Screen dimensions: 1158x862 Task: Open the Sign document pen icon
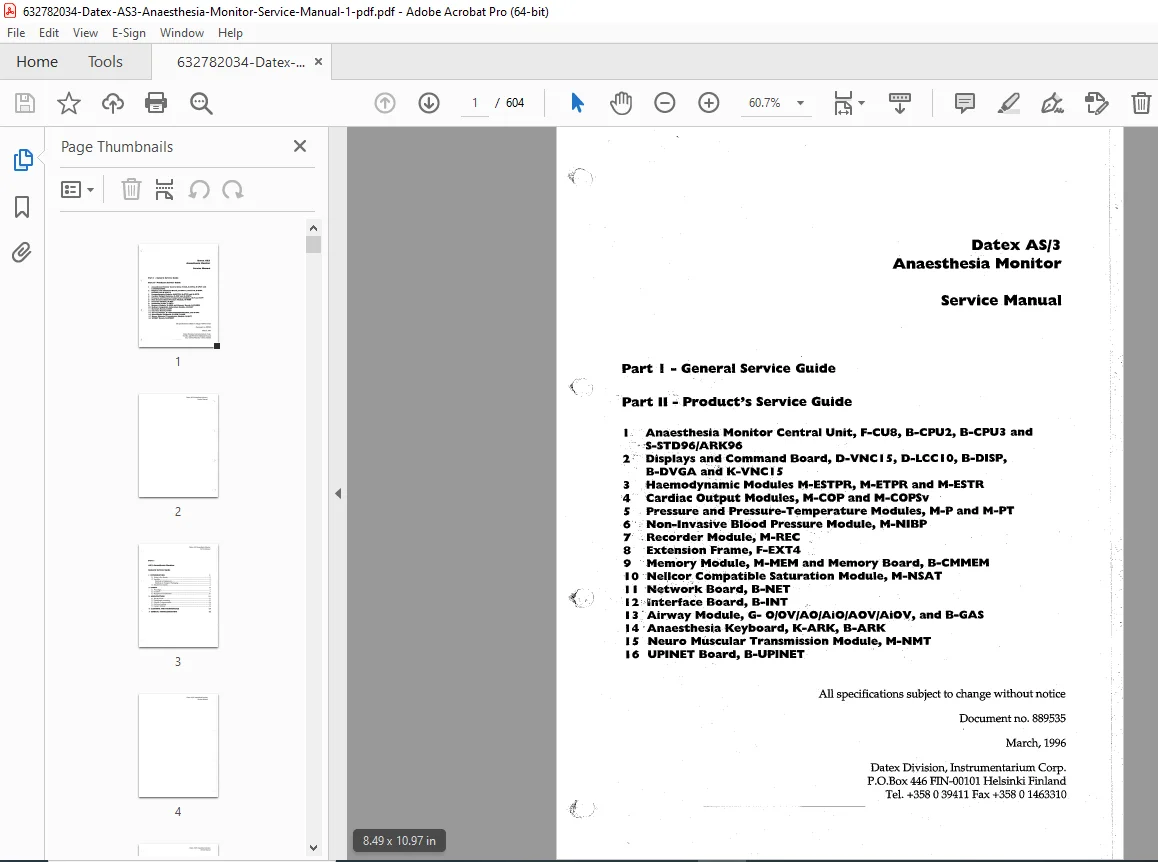pos(1052,103)
